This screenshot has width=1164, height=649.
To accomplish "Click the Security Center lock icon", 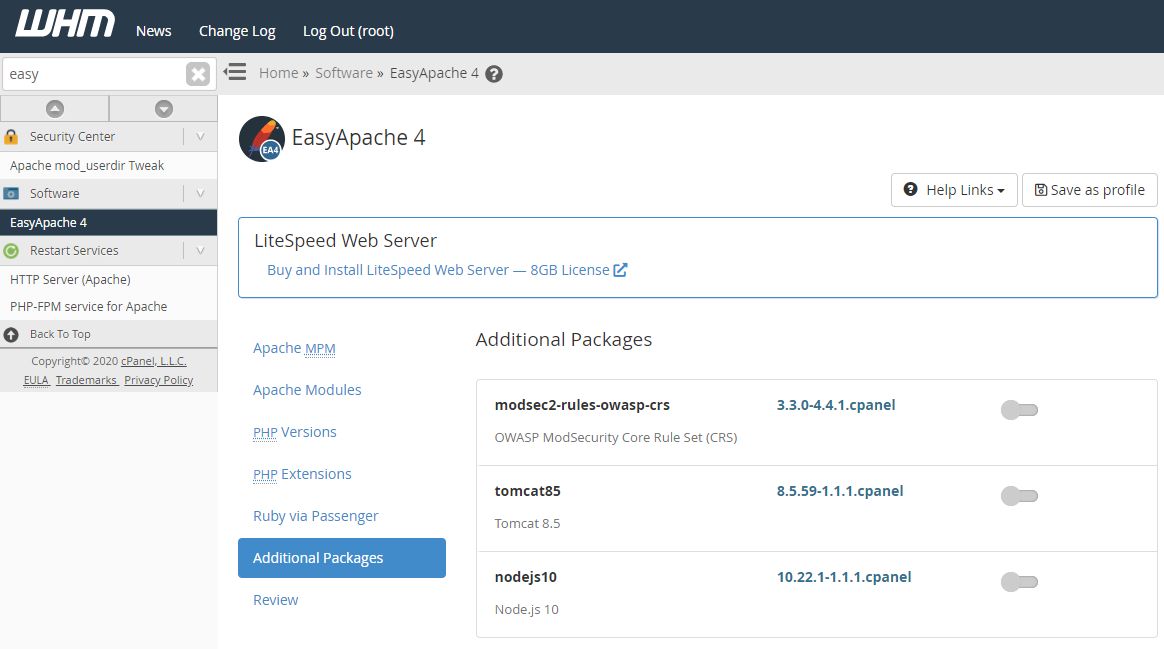I will tap(11, 137).
